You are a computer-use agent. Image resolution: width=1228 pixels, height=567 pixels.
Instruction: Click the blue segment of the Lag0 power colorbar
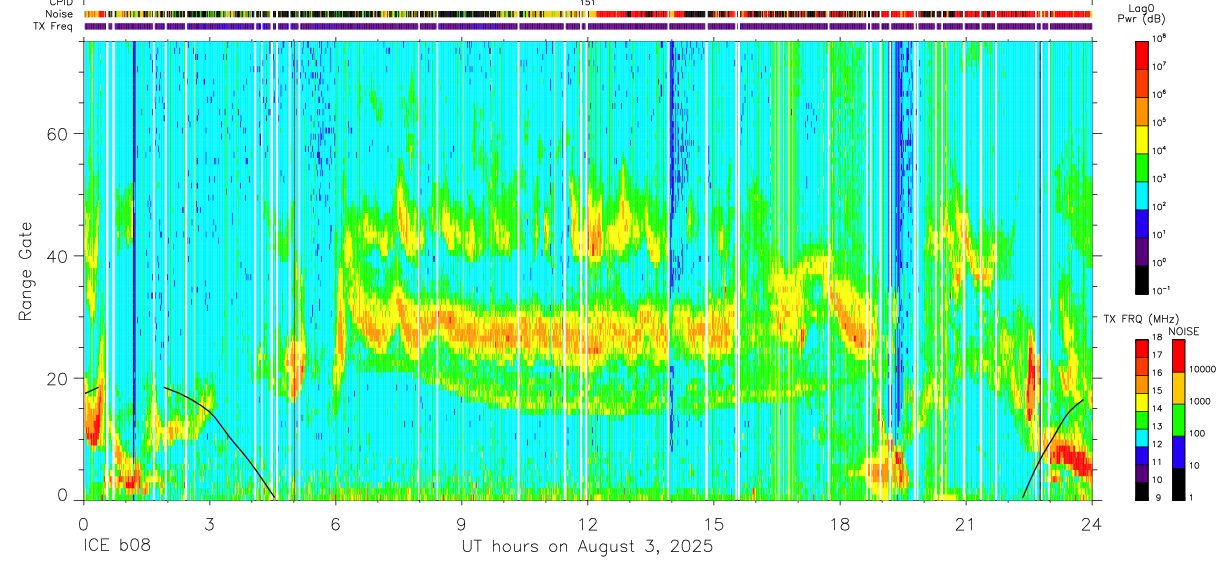tap(1142, 221)
